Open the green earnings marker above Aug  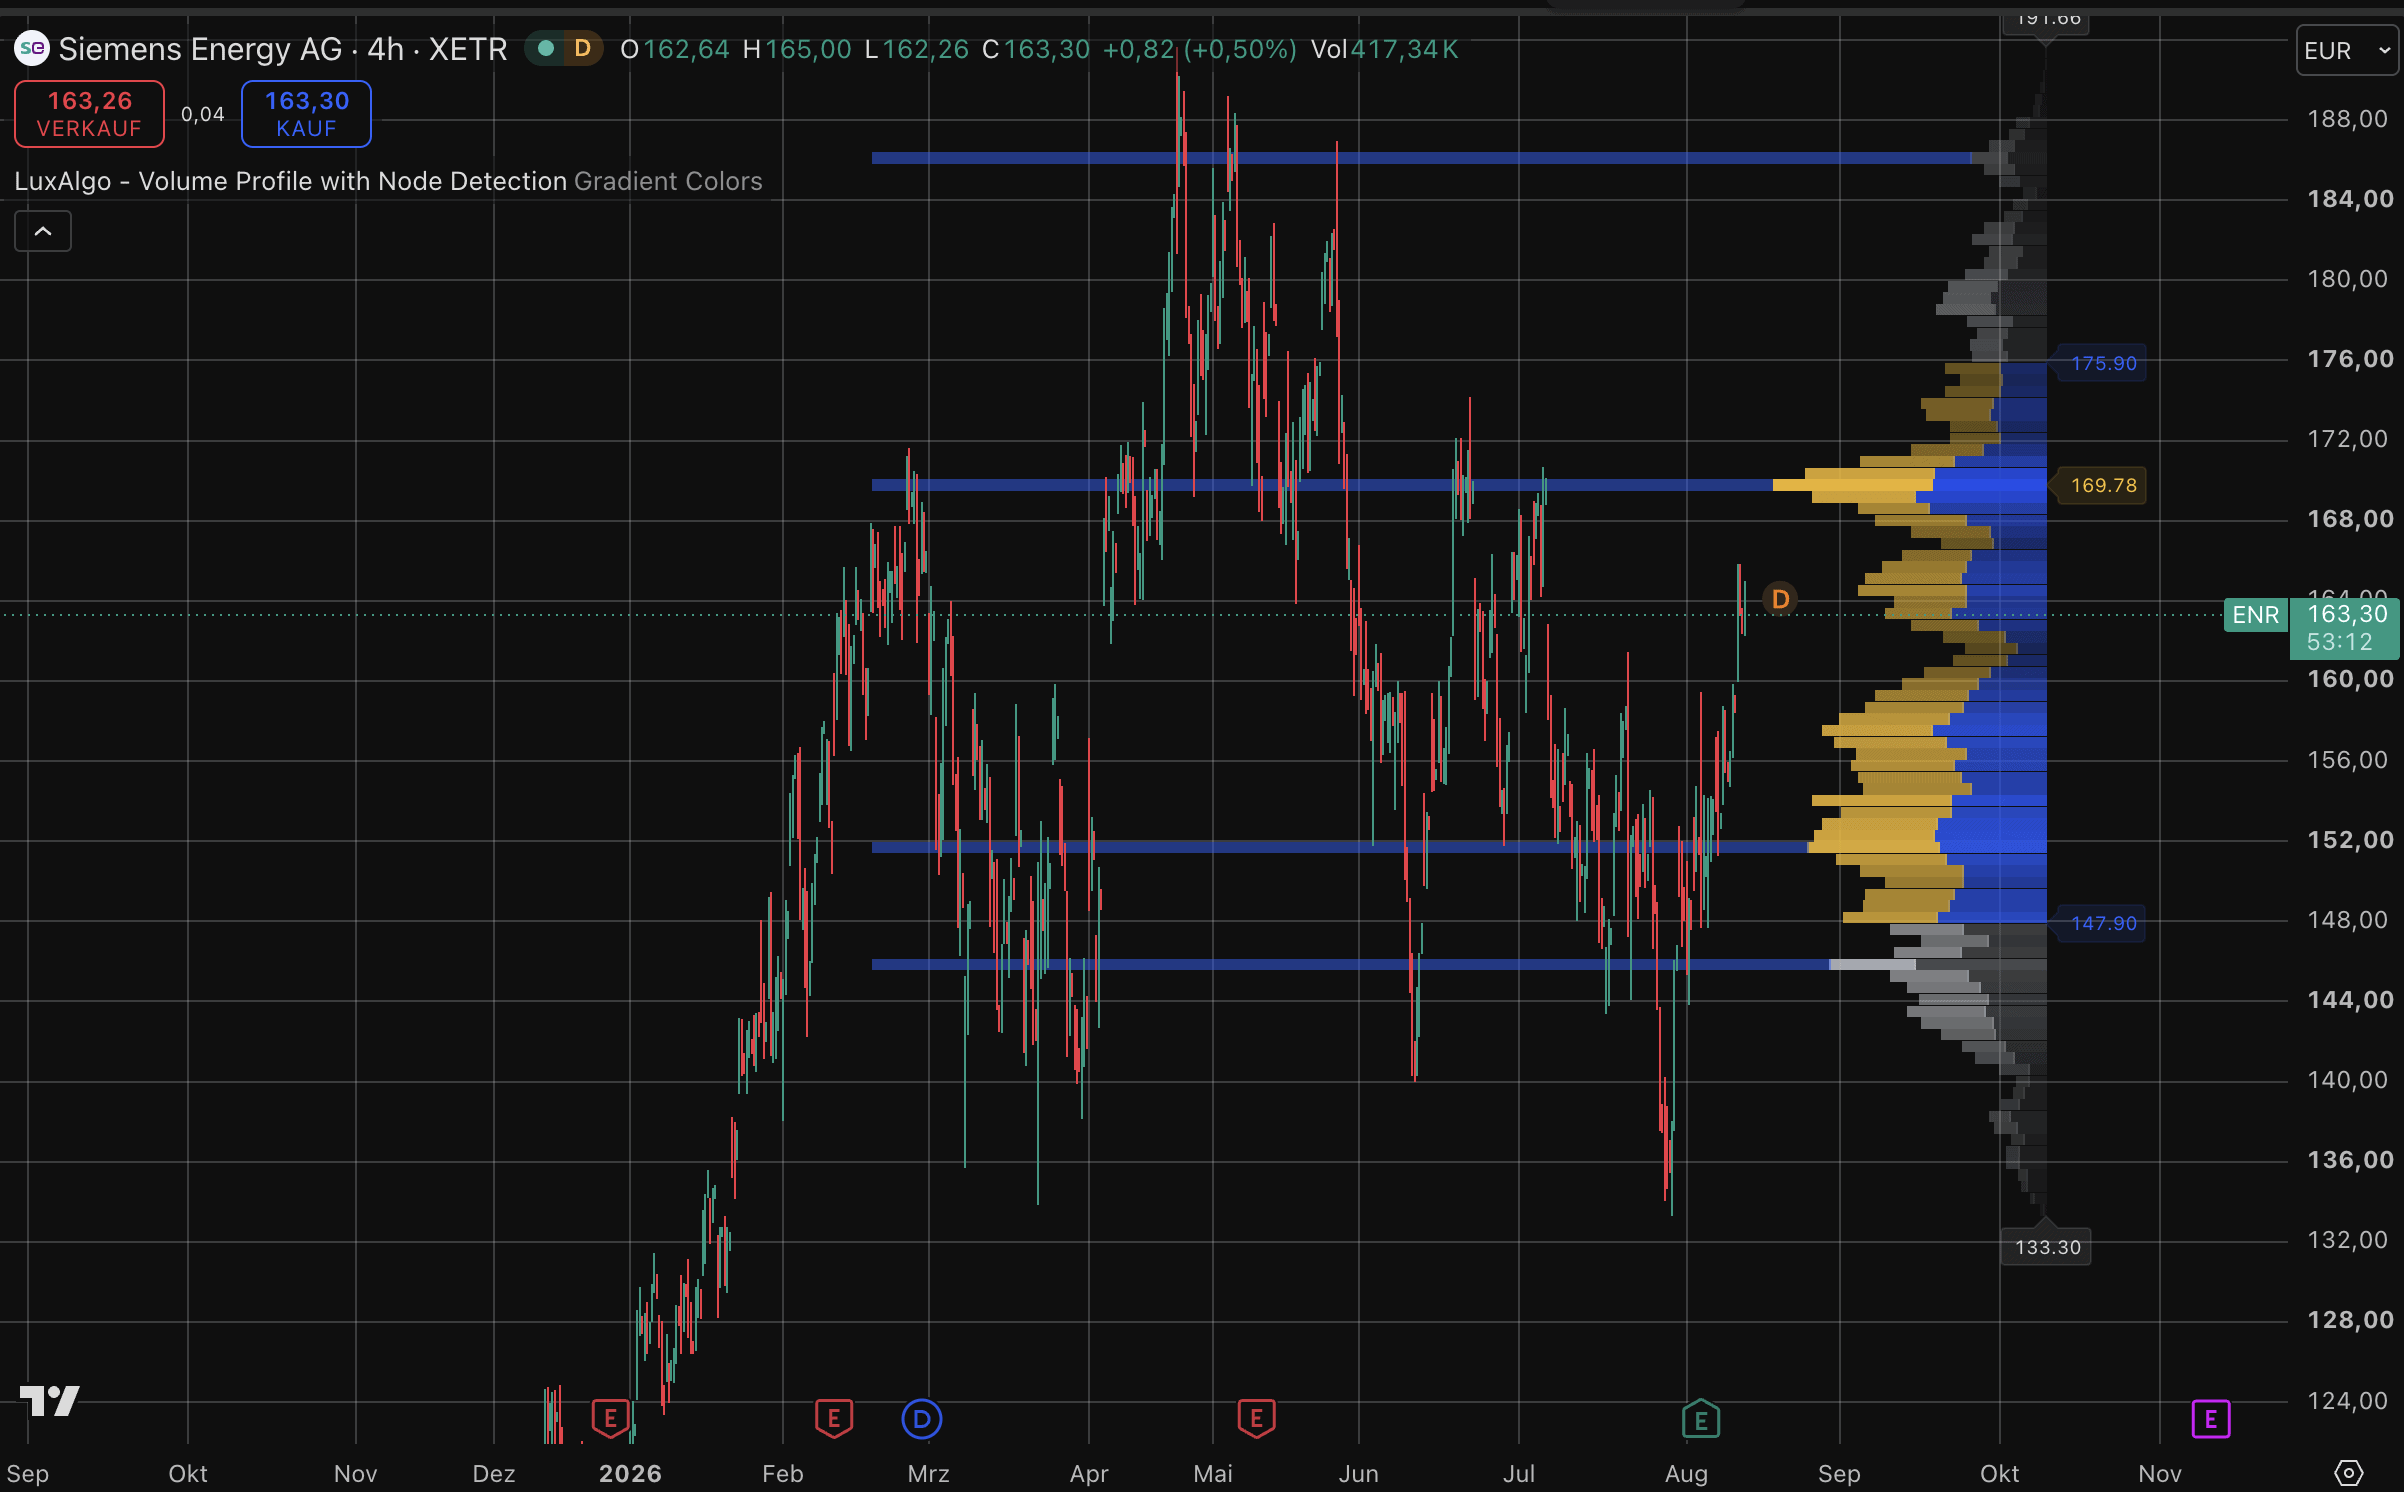[x=1700, y=1419]
